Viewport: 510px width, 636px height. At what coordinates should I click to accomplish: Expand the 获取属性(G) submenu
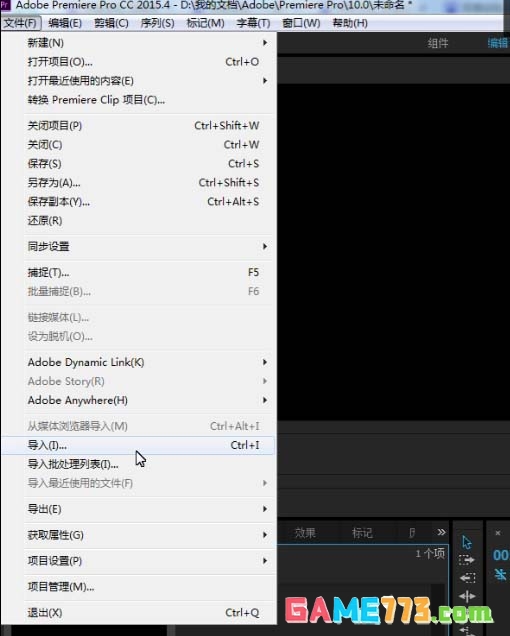tap(138, 535)
